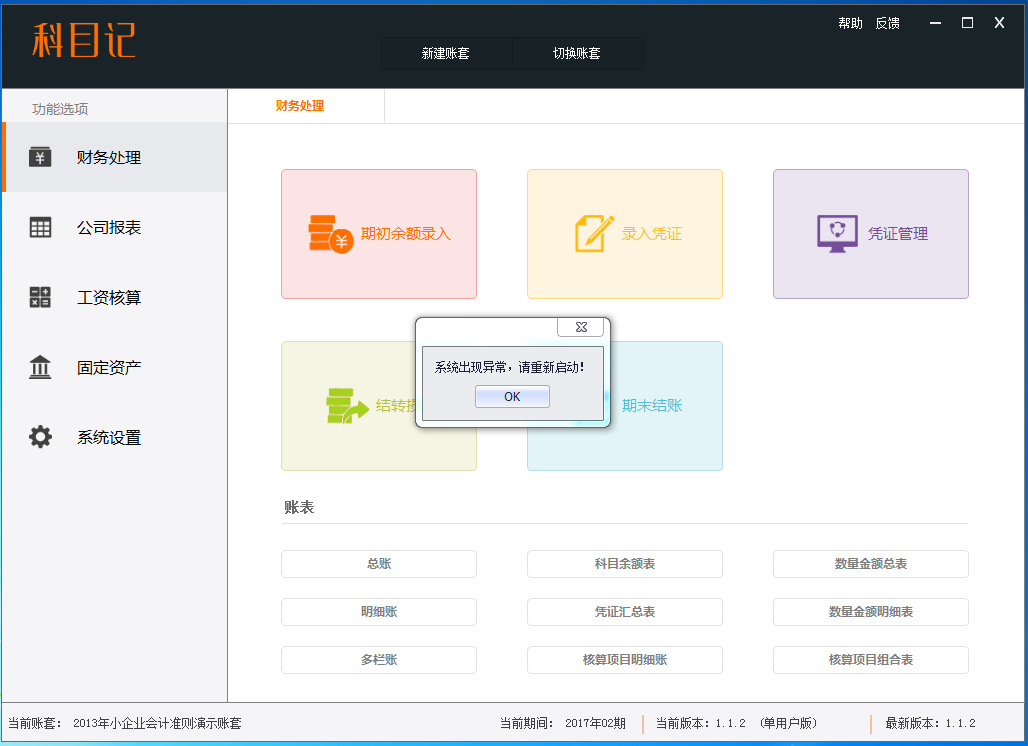
Task: Open the 数量金额明细表 report
Action: point(870,612)
